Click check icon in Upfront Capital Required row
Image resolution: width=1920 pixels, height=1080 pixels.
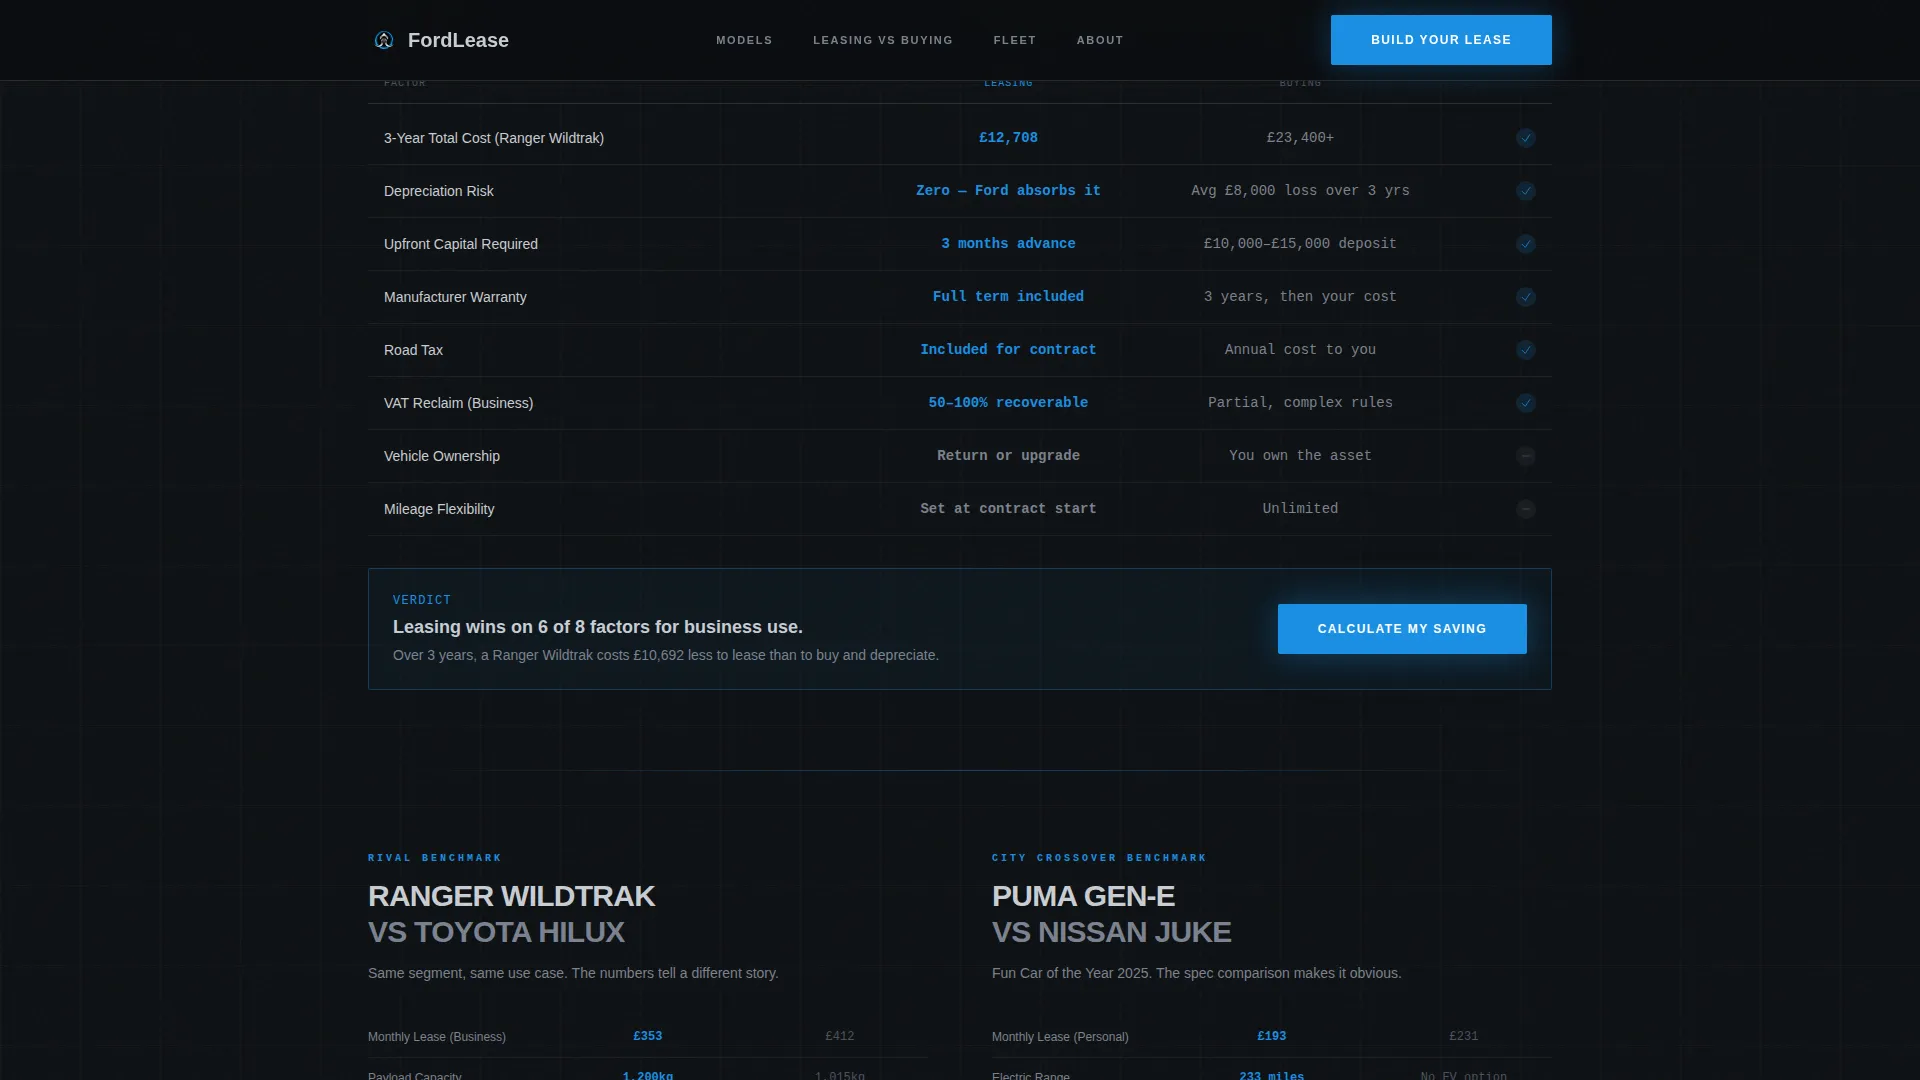pyautogui.click(x=1526, y=244)
